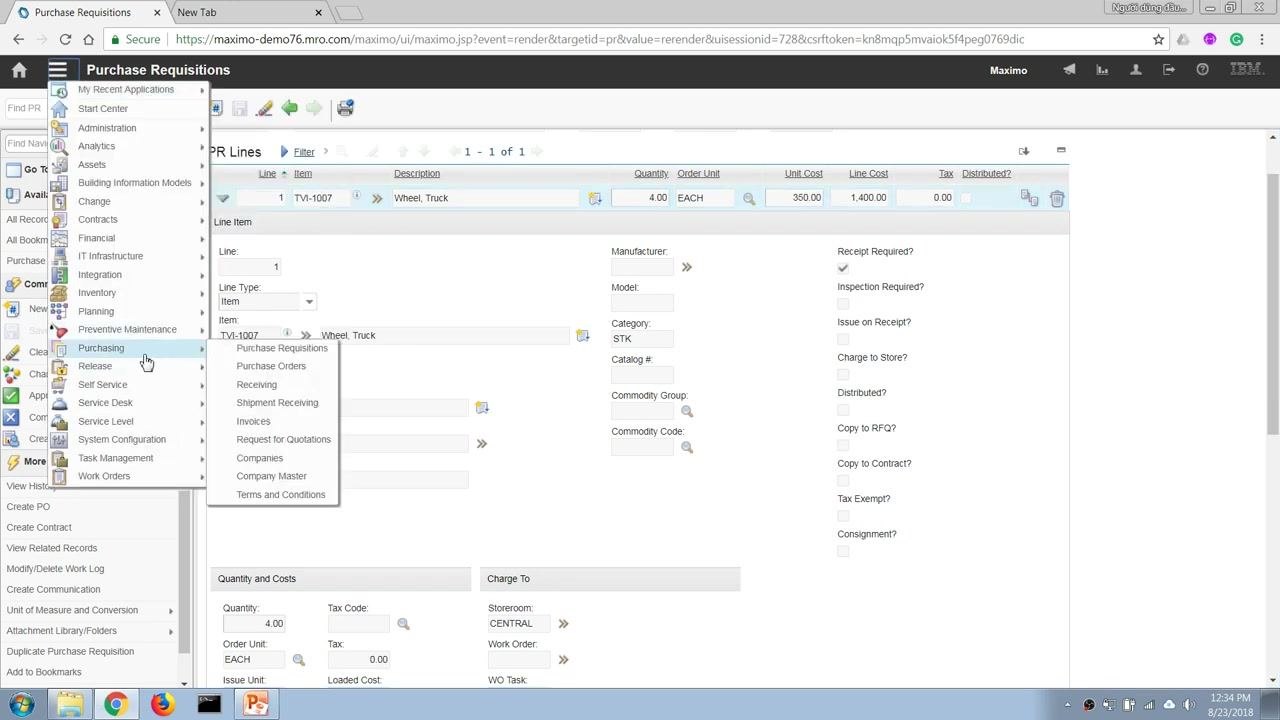1280x720 pixels.
Task: Click the sign out icon
Action: (1169, 70)
